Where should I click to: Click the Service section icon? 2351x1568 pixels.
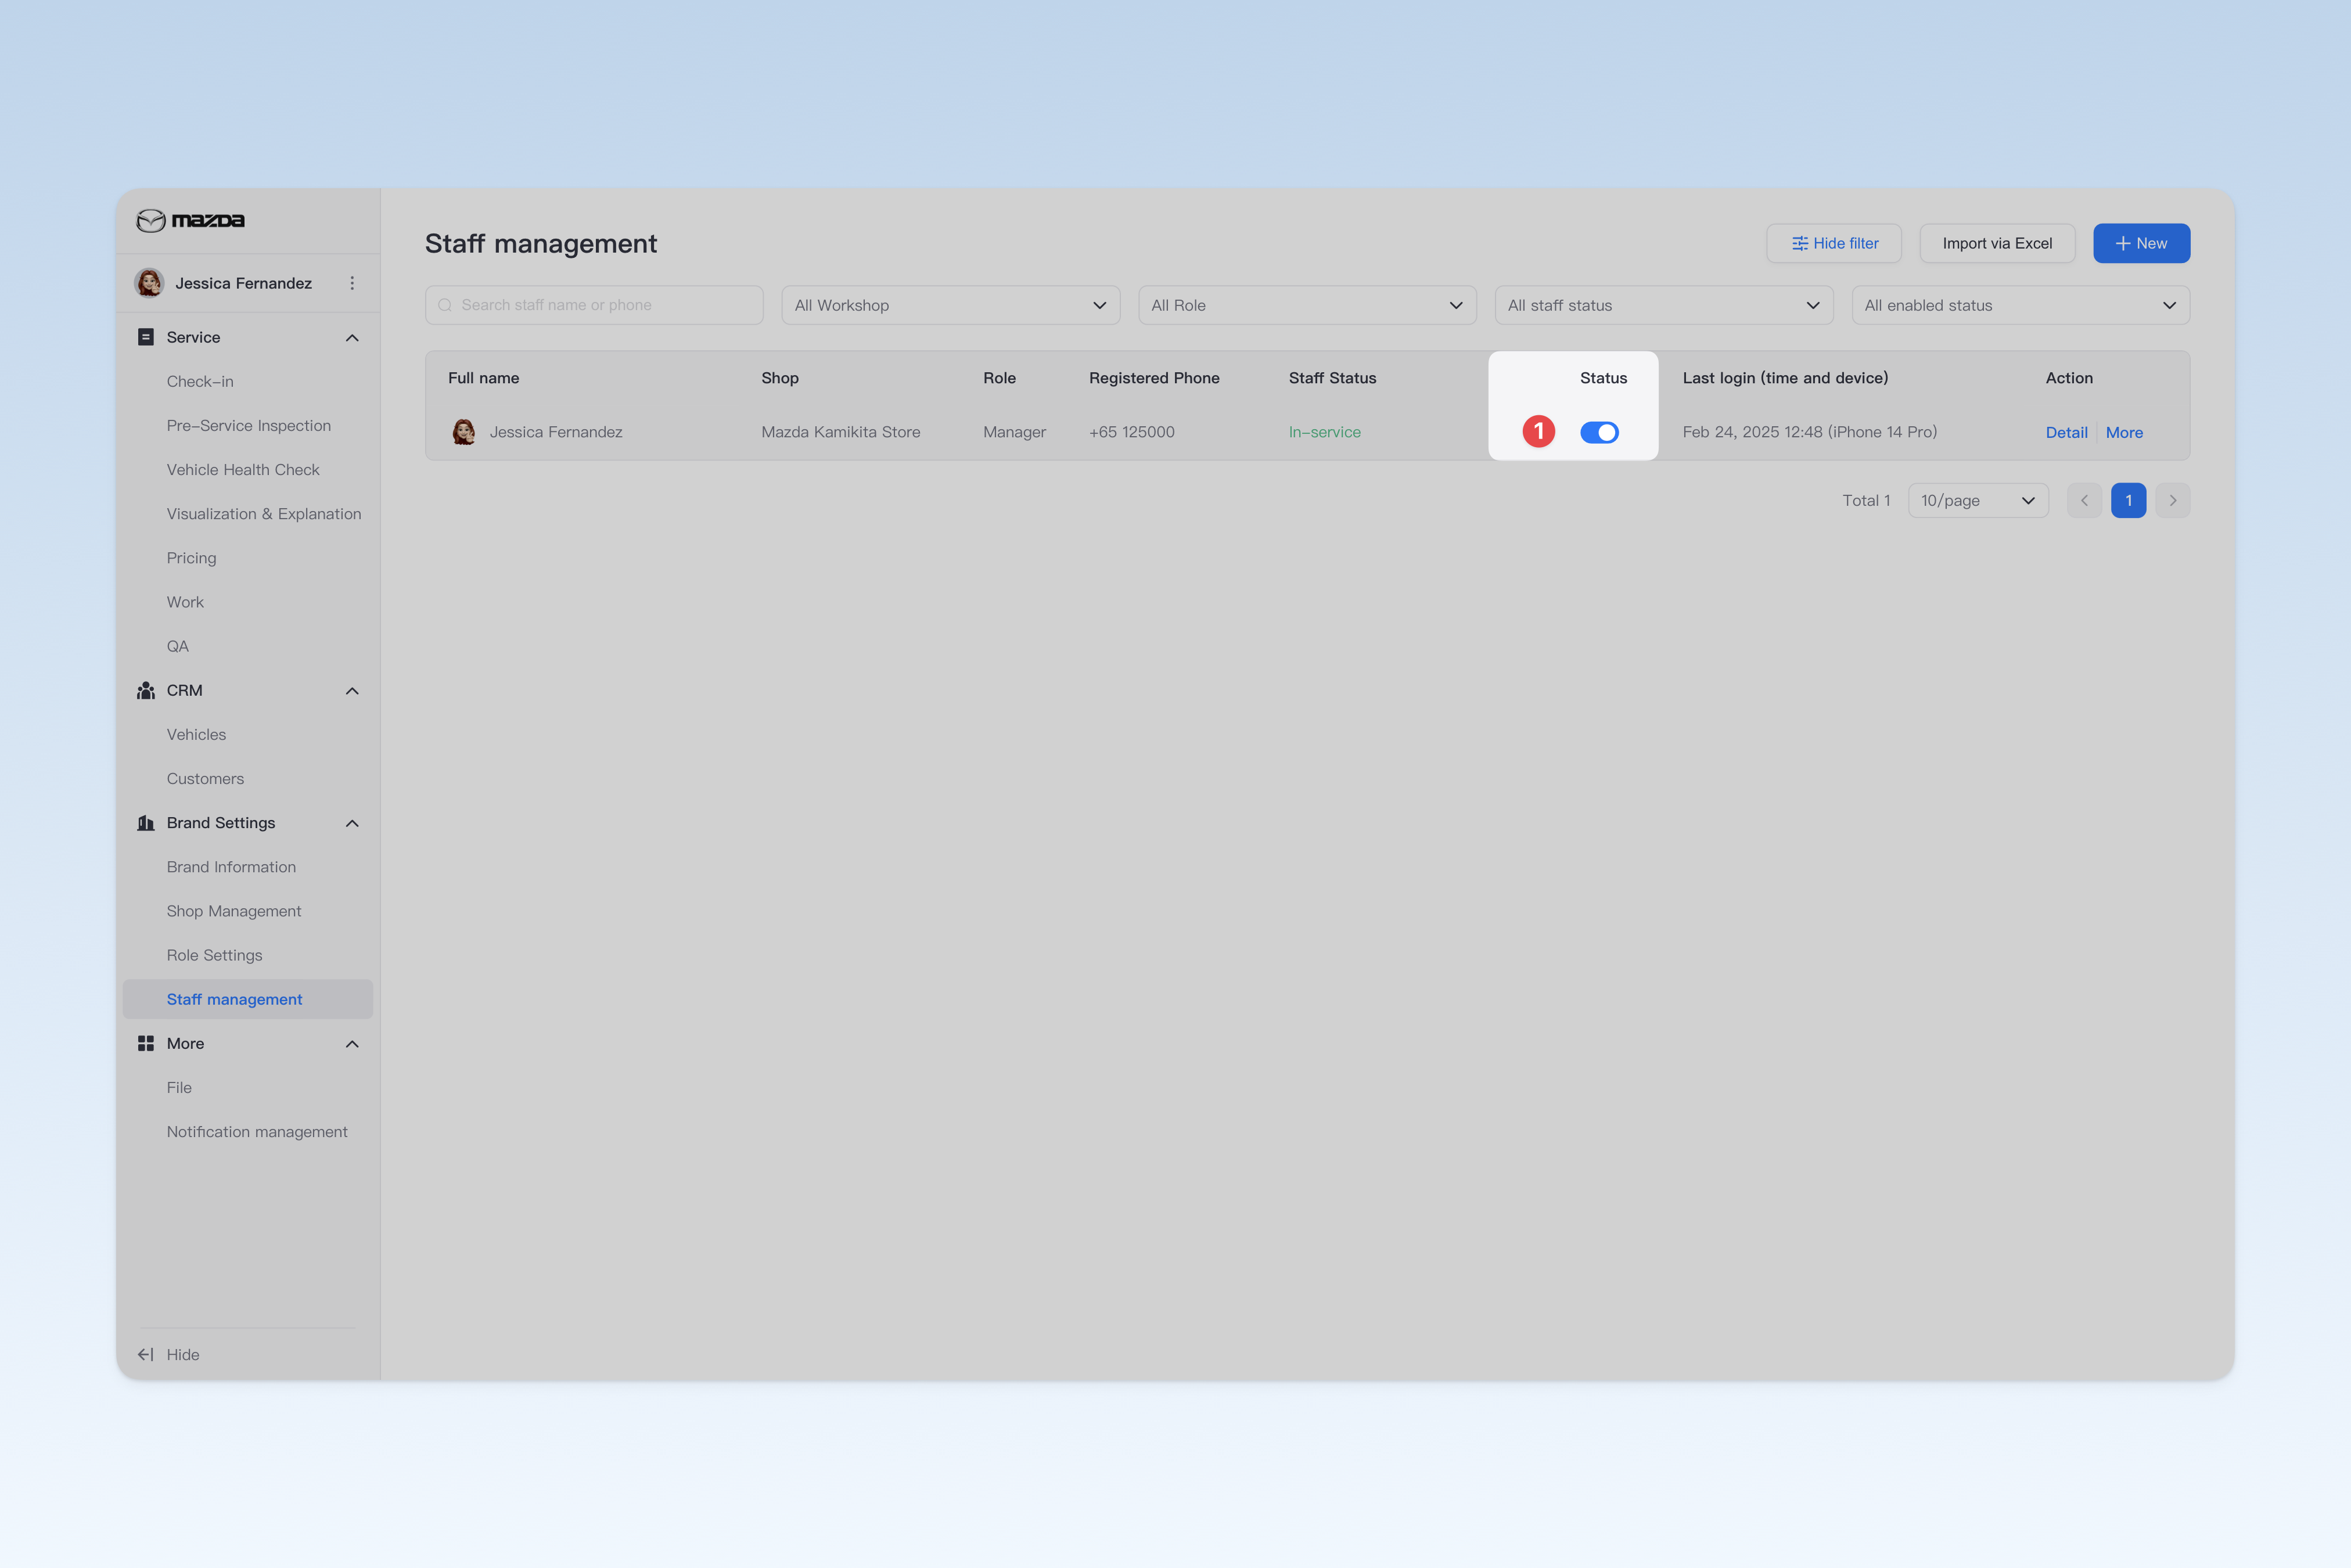coord(146,337)
